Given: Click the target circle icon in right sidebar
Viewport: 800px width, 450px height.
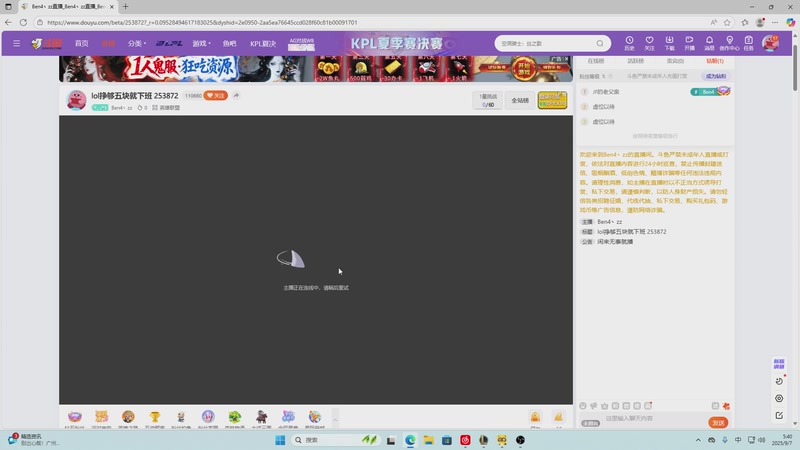Looking at the screenshot, I should 779,398.
